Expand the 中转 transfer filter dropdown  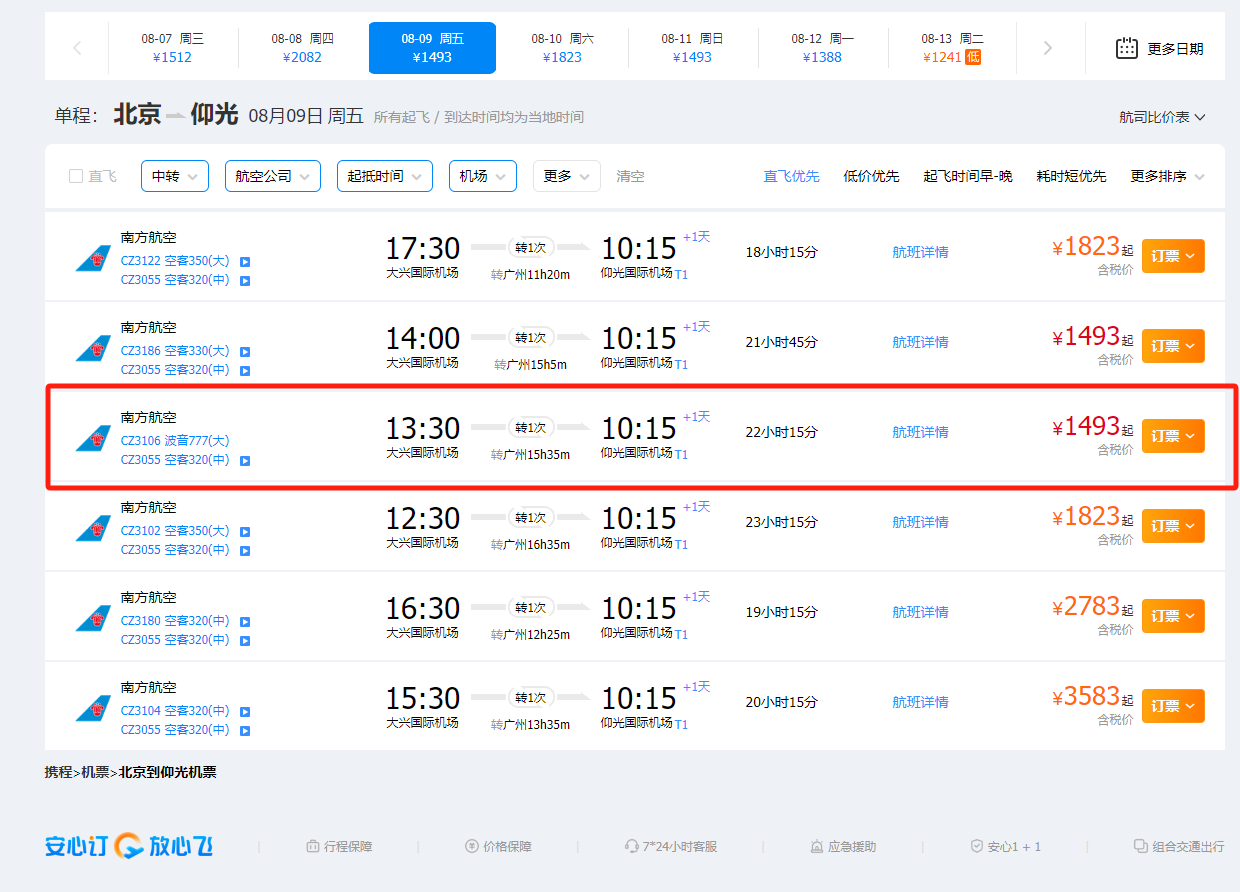click(x=174, y=176)
